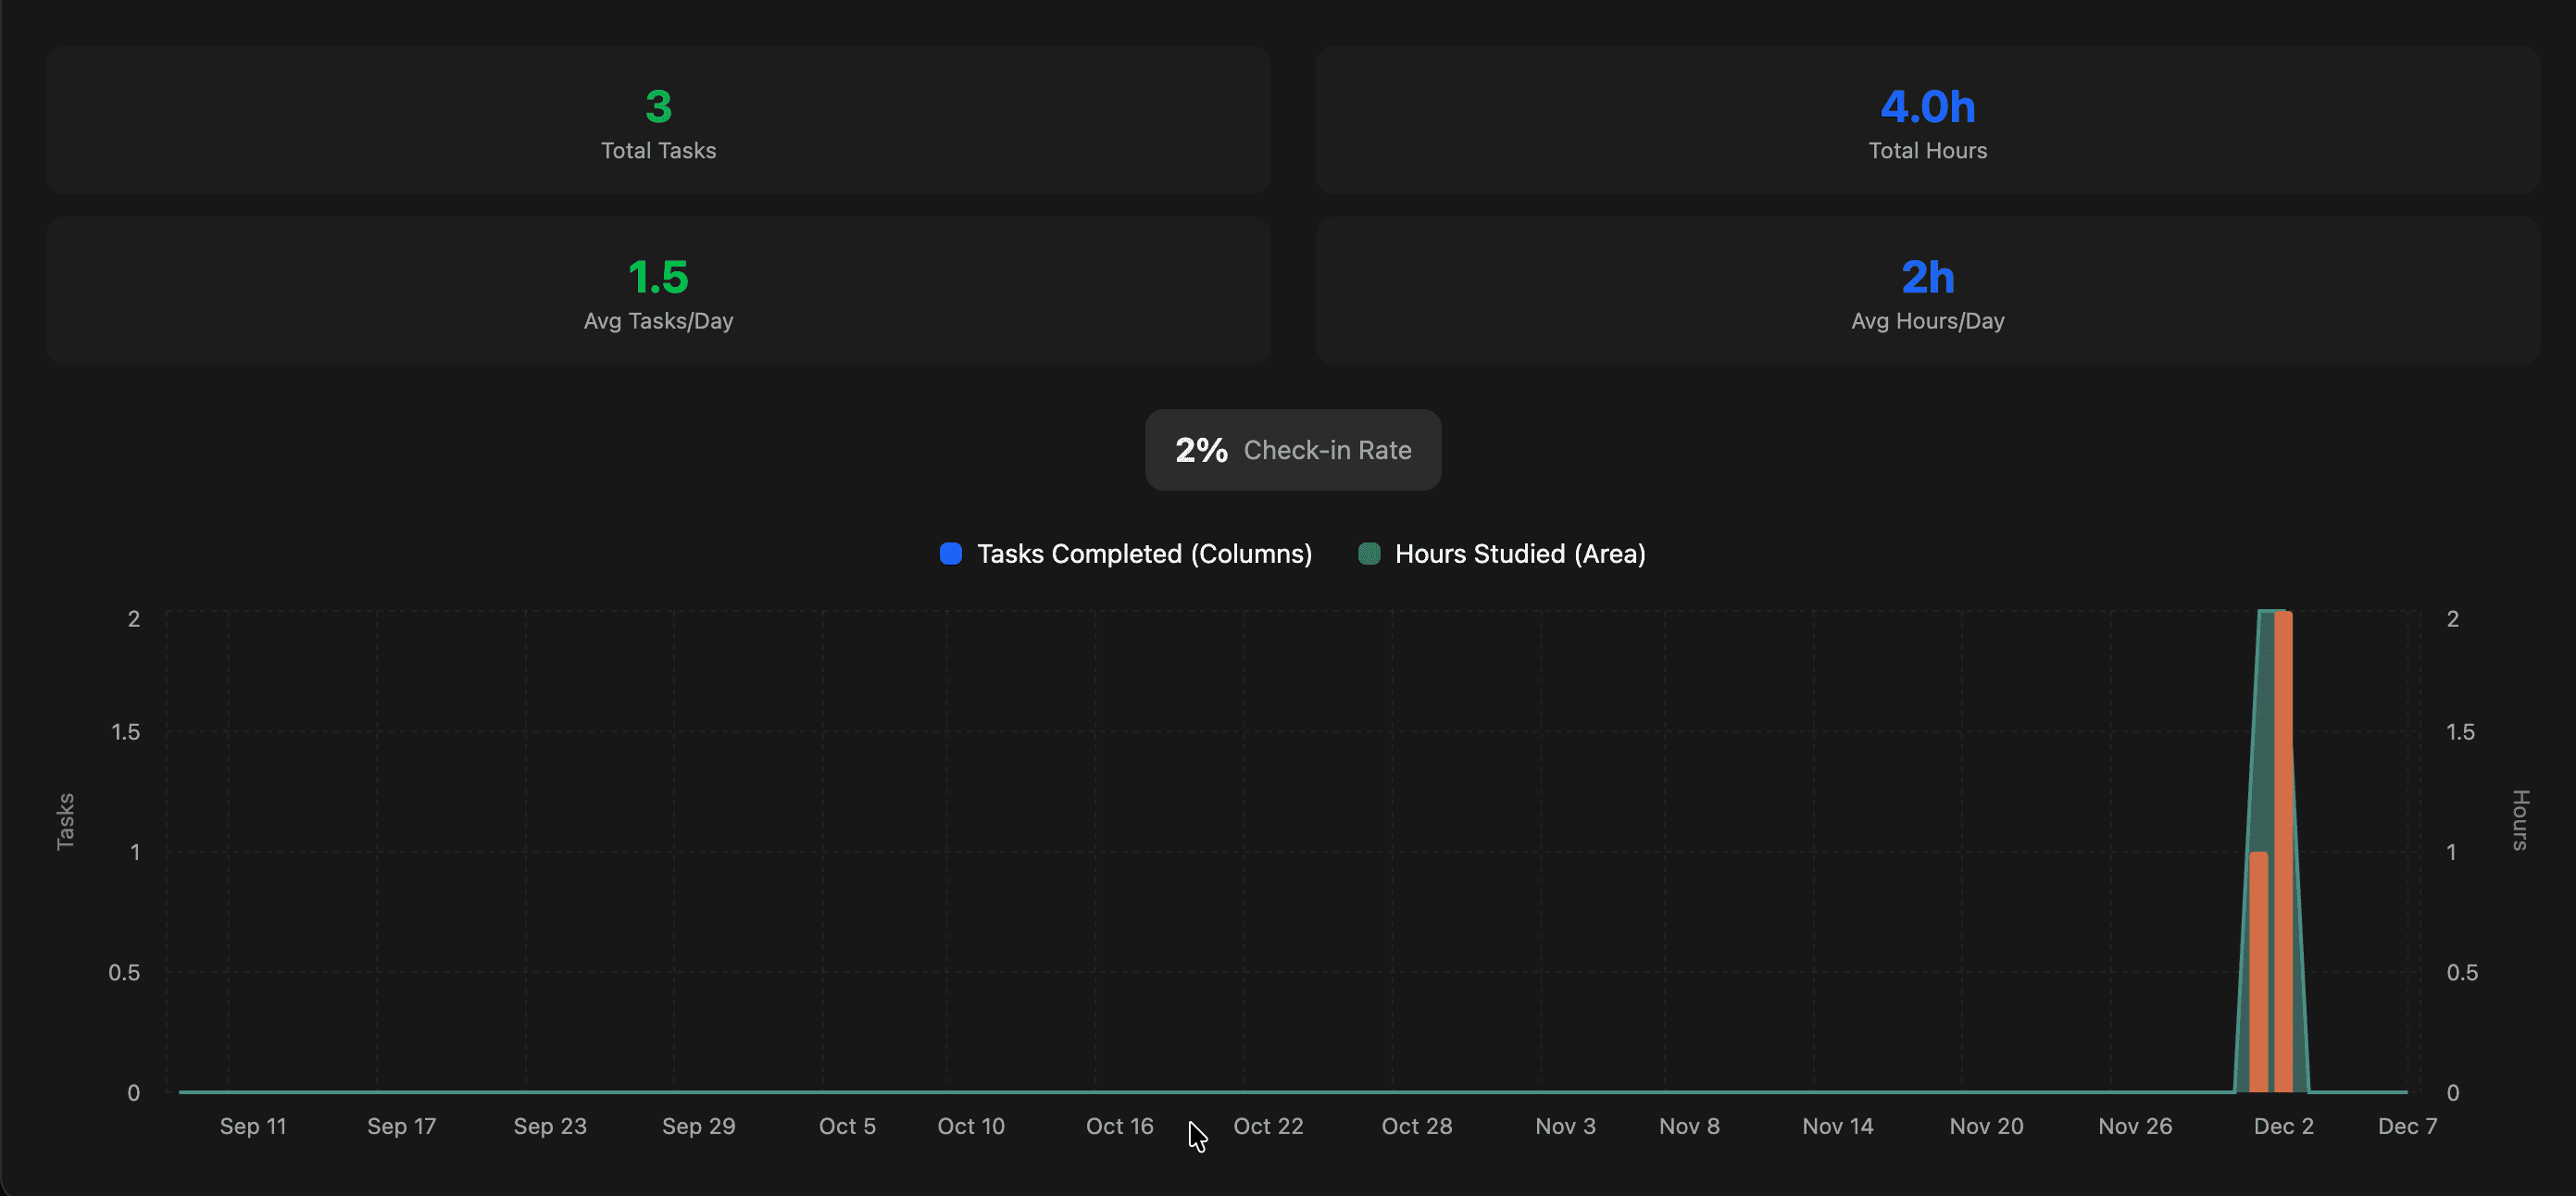Click the left 'Tasks' axis title
The image size is (2576, 1196).
65,820
